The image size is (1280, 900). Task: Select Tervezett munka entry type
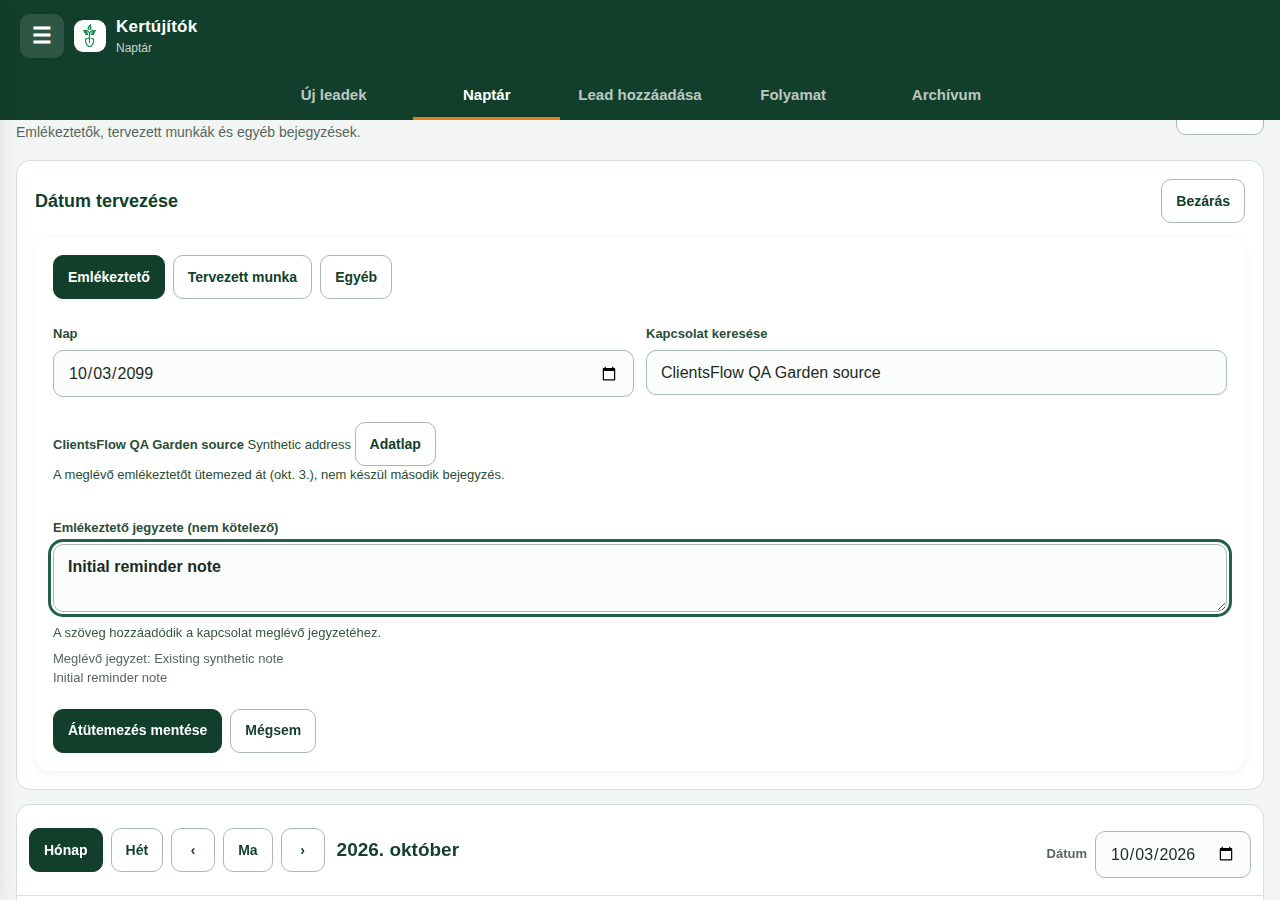242,277
